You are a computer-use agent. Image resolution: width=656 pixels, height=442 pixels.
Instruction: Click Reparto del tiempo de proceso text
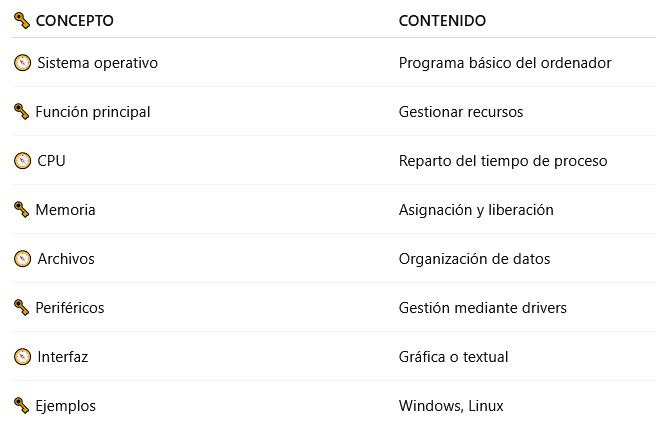click(x=502, y=161)
